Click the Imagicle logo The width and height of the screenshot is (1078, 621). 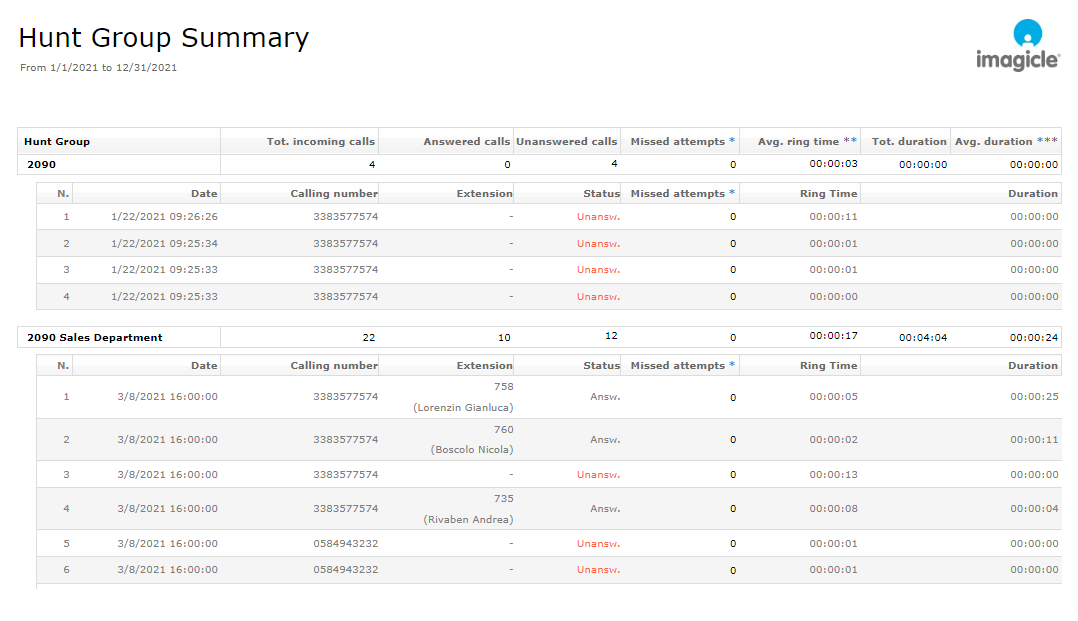(1017, 46)
